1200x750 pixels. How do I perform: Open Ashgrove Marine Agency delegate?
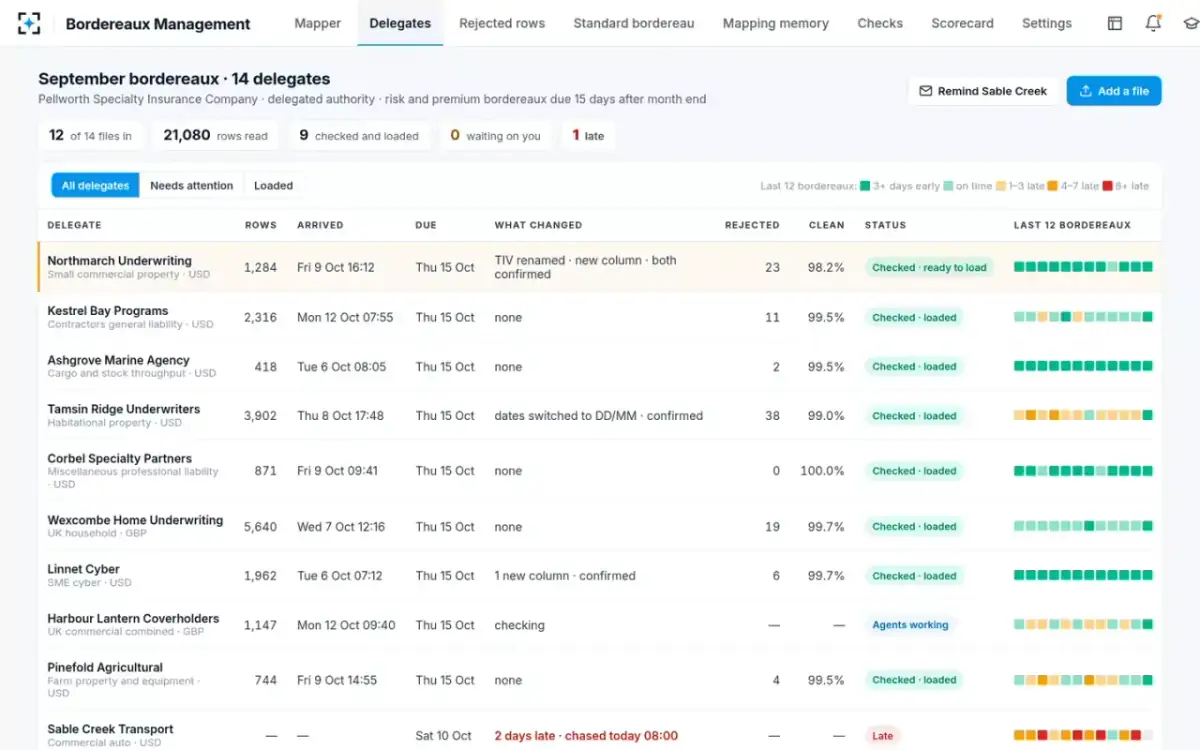(118, 360)
